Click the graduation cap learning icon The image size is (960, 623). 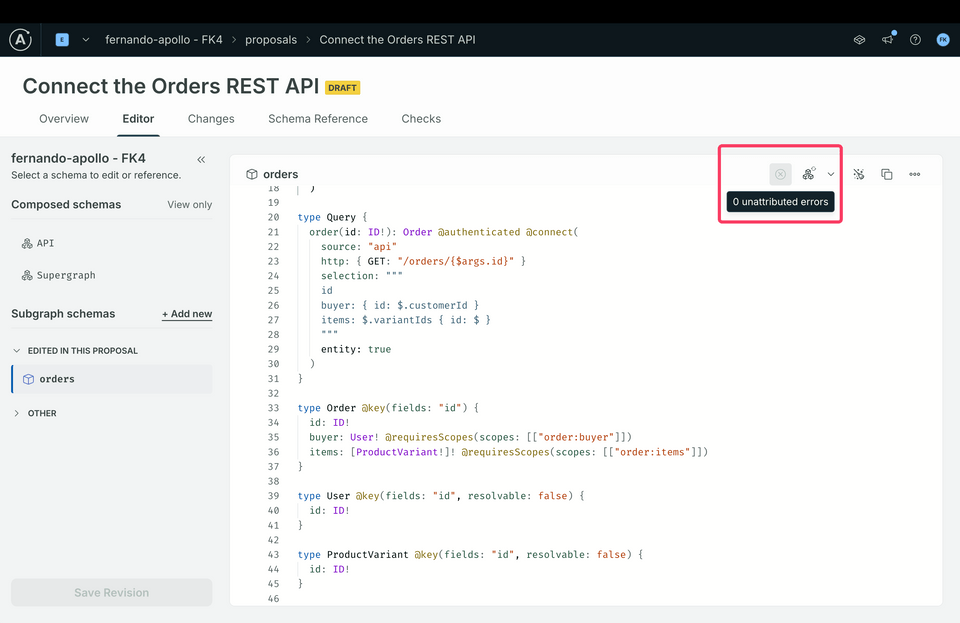tap(860, 40)
